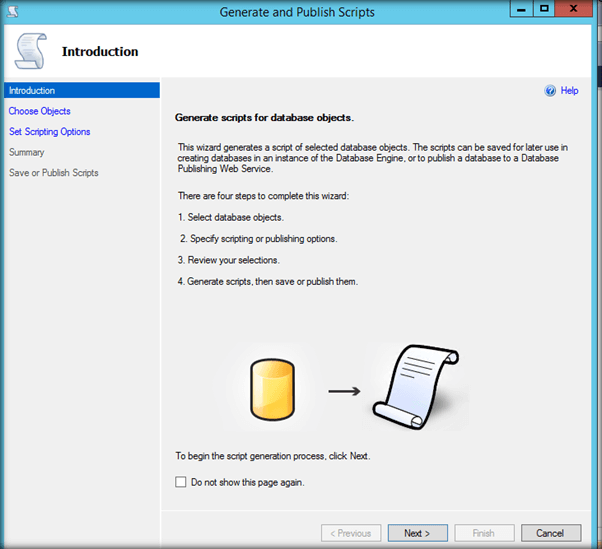Viewport: 602px width, 549px height.
Task: Click the Cancel button
Action: [551, 533]
